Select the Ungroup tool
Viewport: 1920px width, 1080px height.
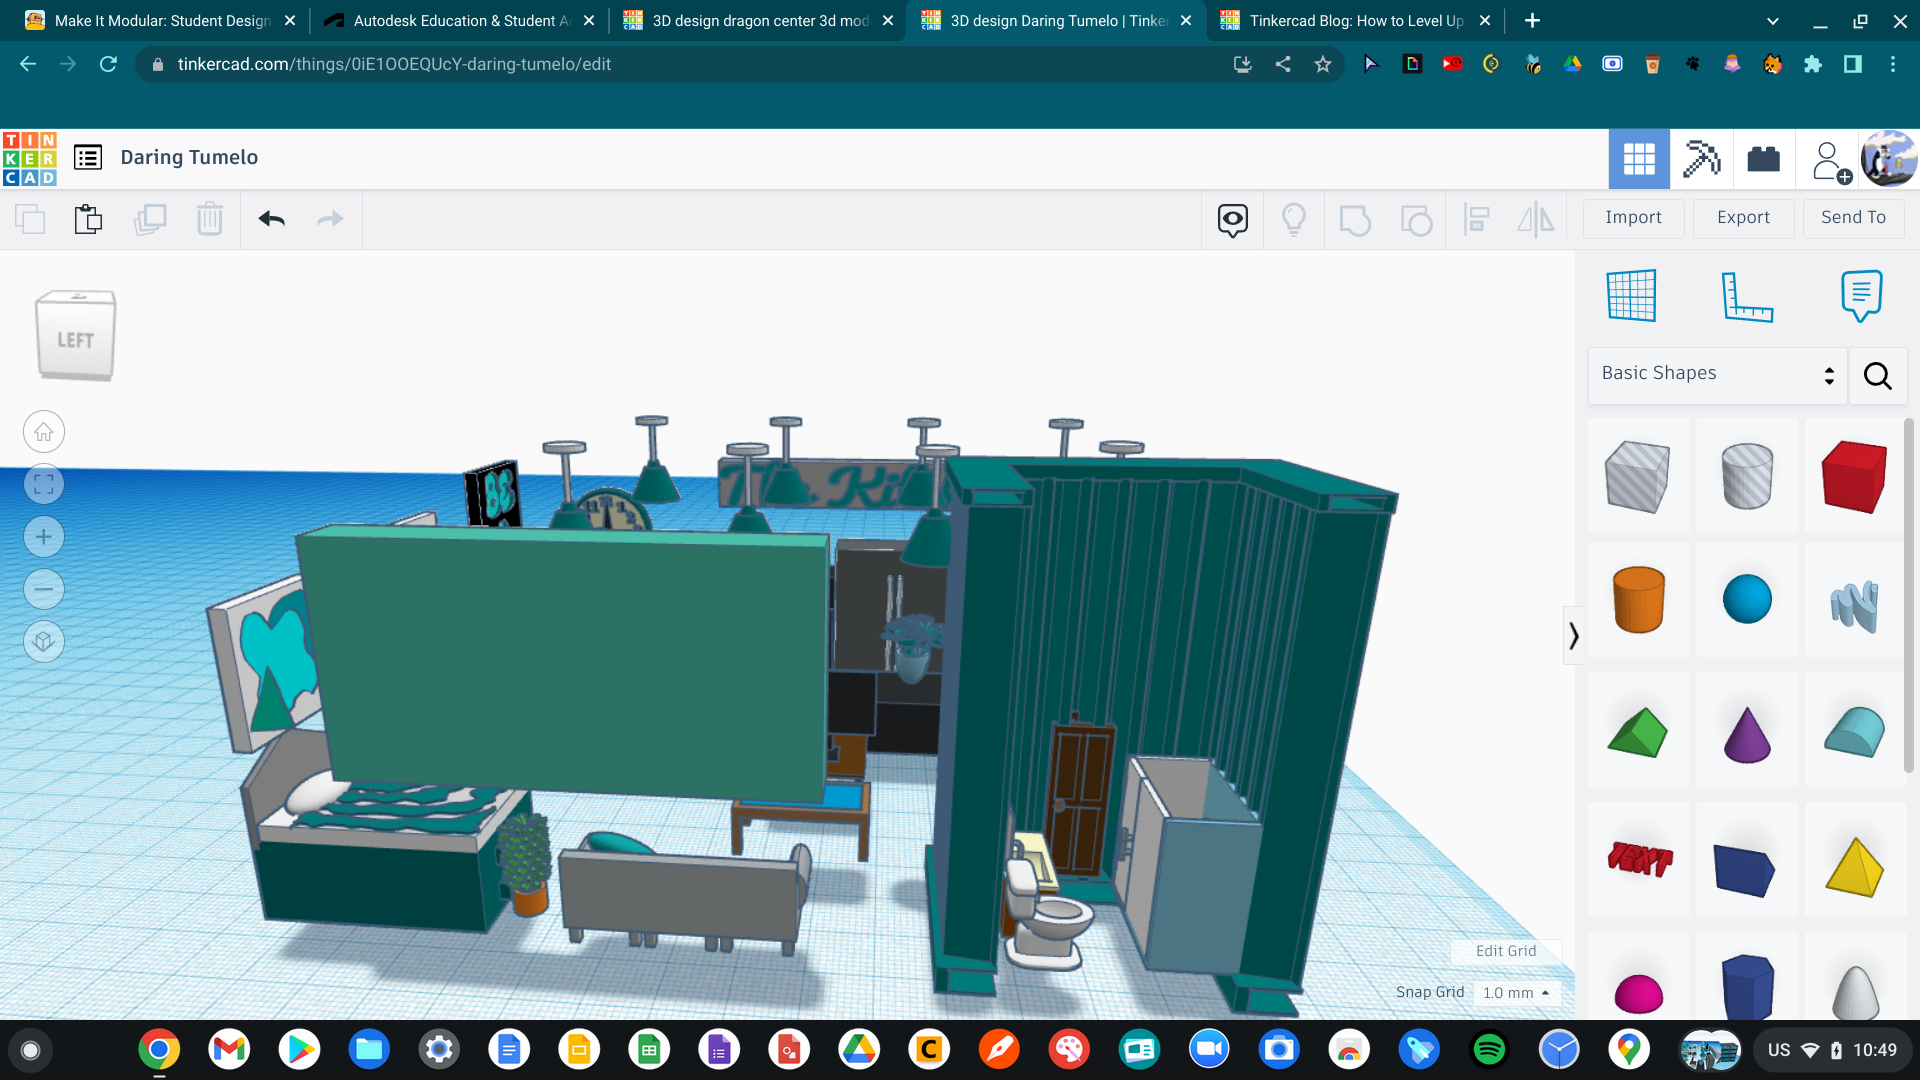coord(1416,219)
